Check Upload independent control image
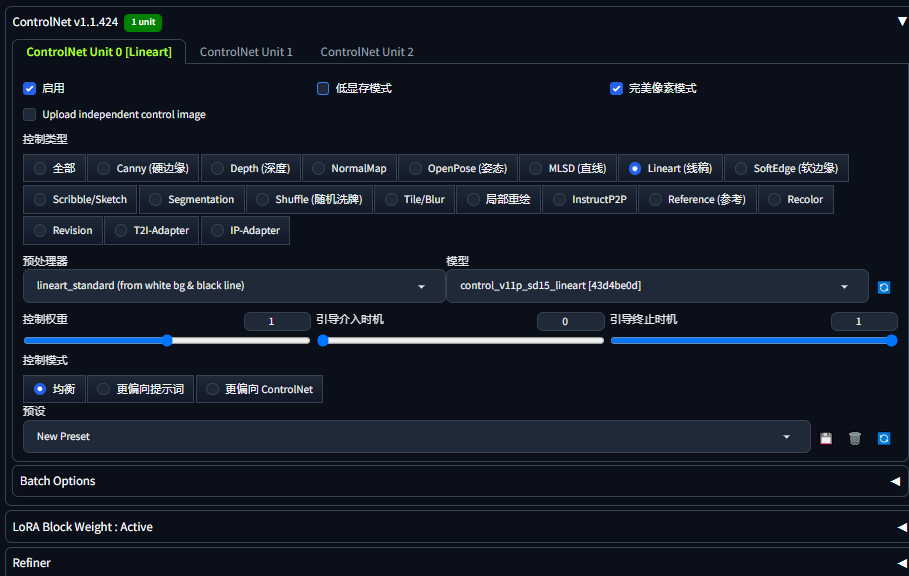Image resolution: width=909 pixels, height=576 pixels. click(x=29, y=113)
